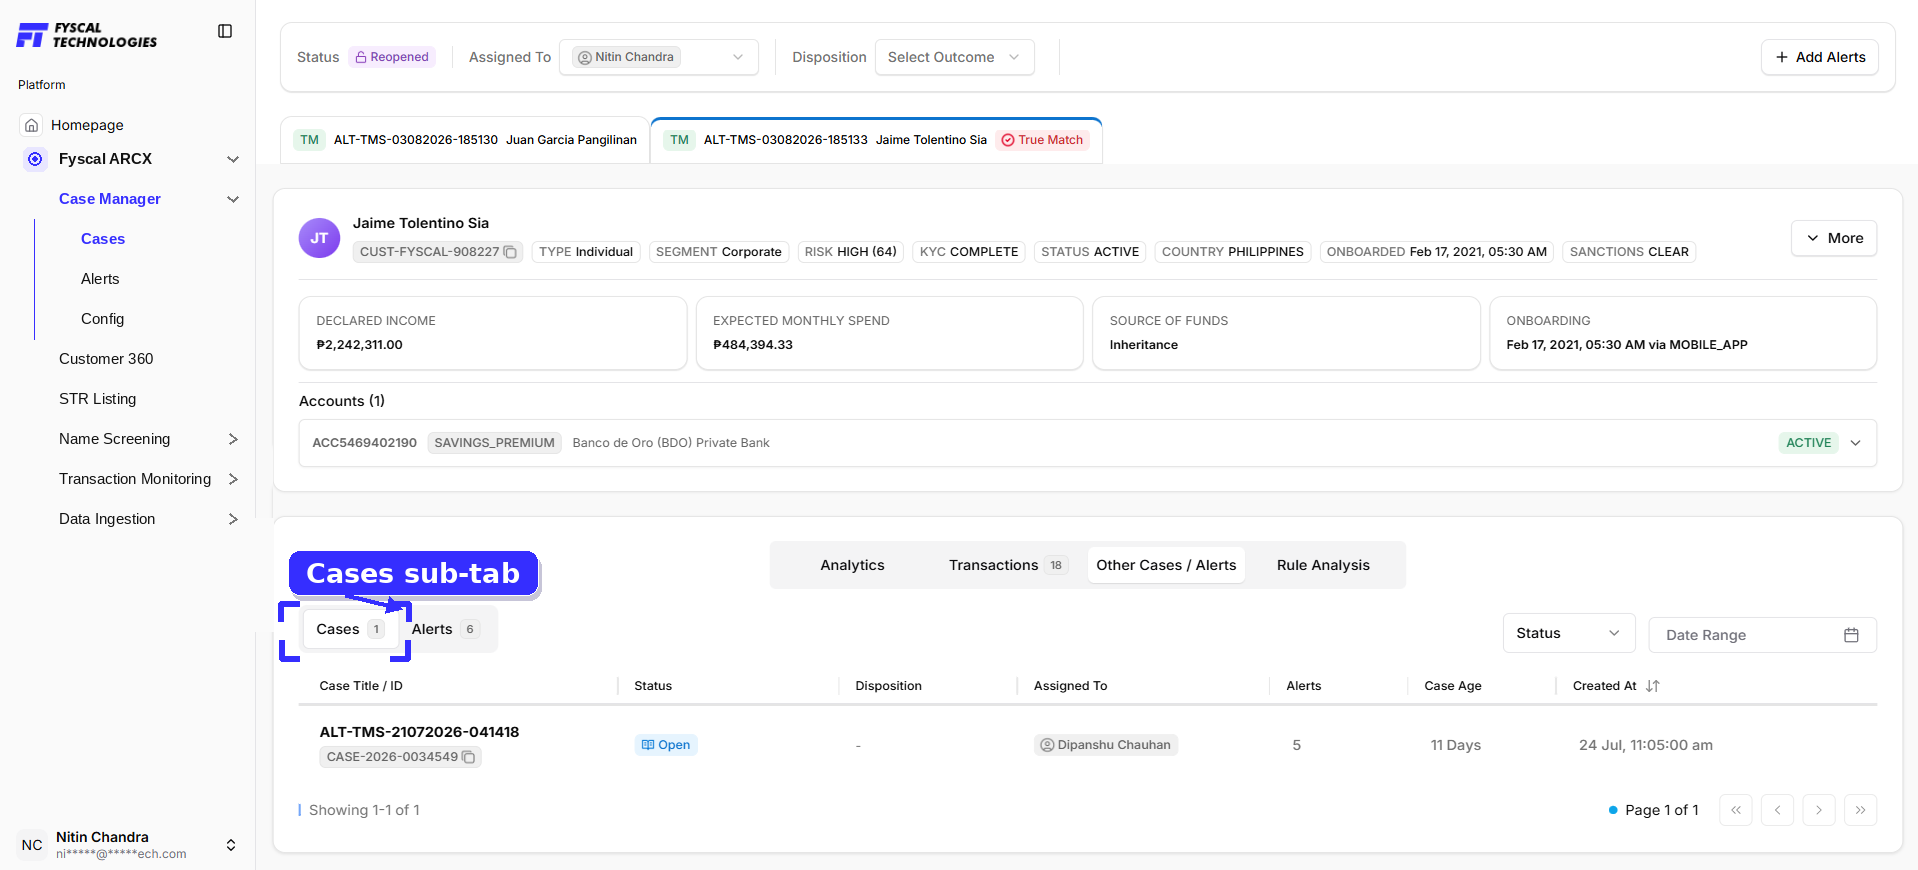
Task: Click the Date Range input field
Action: click(1762, 635)
